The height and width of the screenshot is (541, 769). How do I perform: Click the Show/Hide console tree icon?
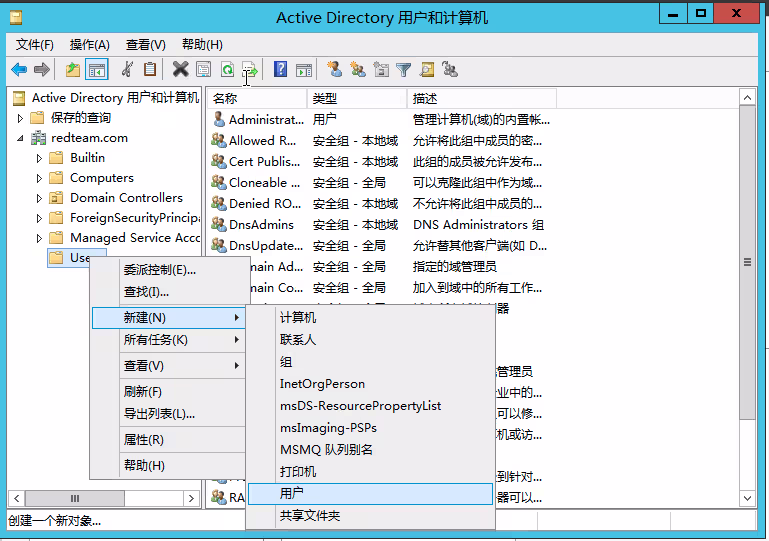(97, 69)
